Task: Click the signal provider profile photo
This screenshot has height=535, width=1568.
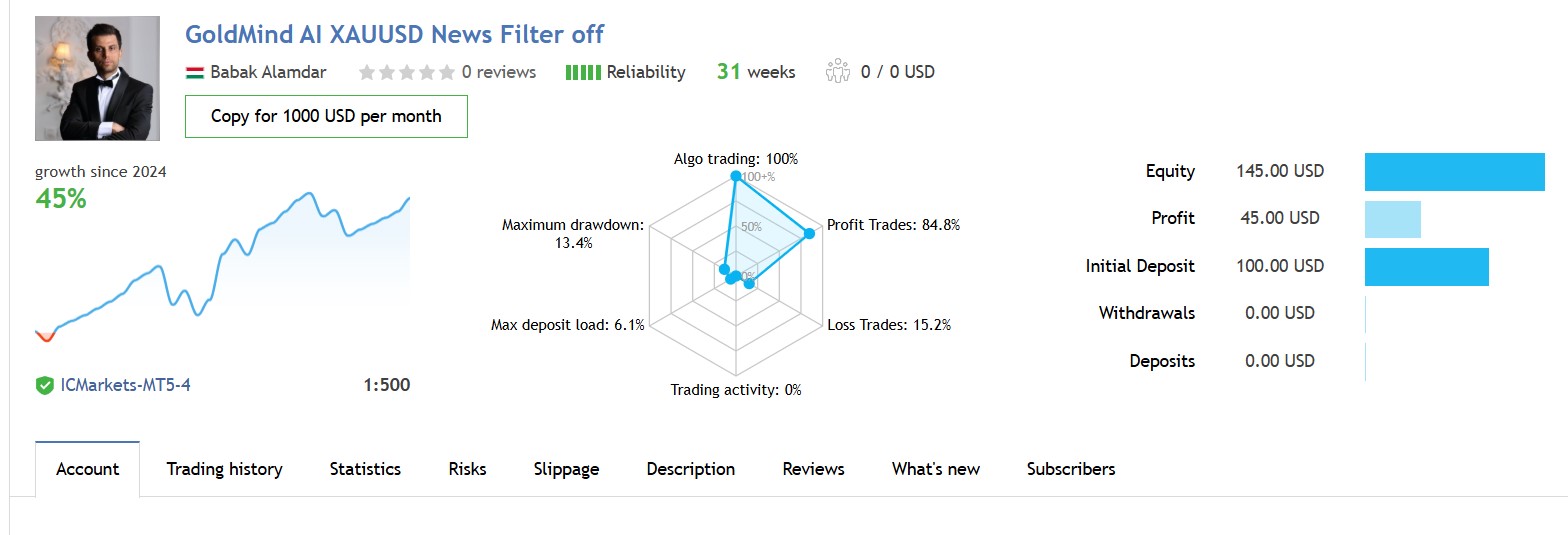Action: [97, 78]
